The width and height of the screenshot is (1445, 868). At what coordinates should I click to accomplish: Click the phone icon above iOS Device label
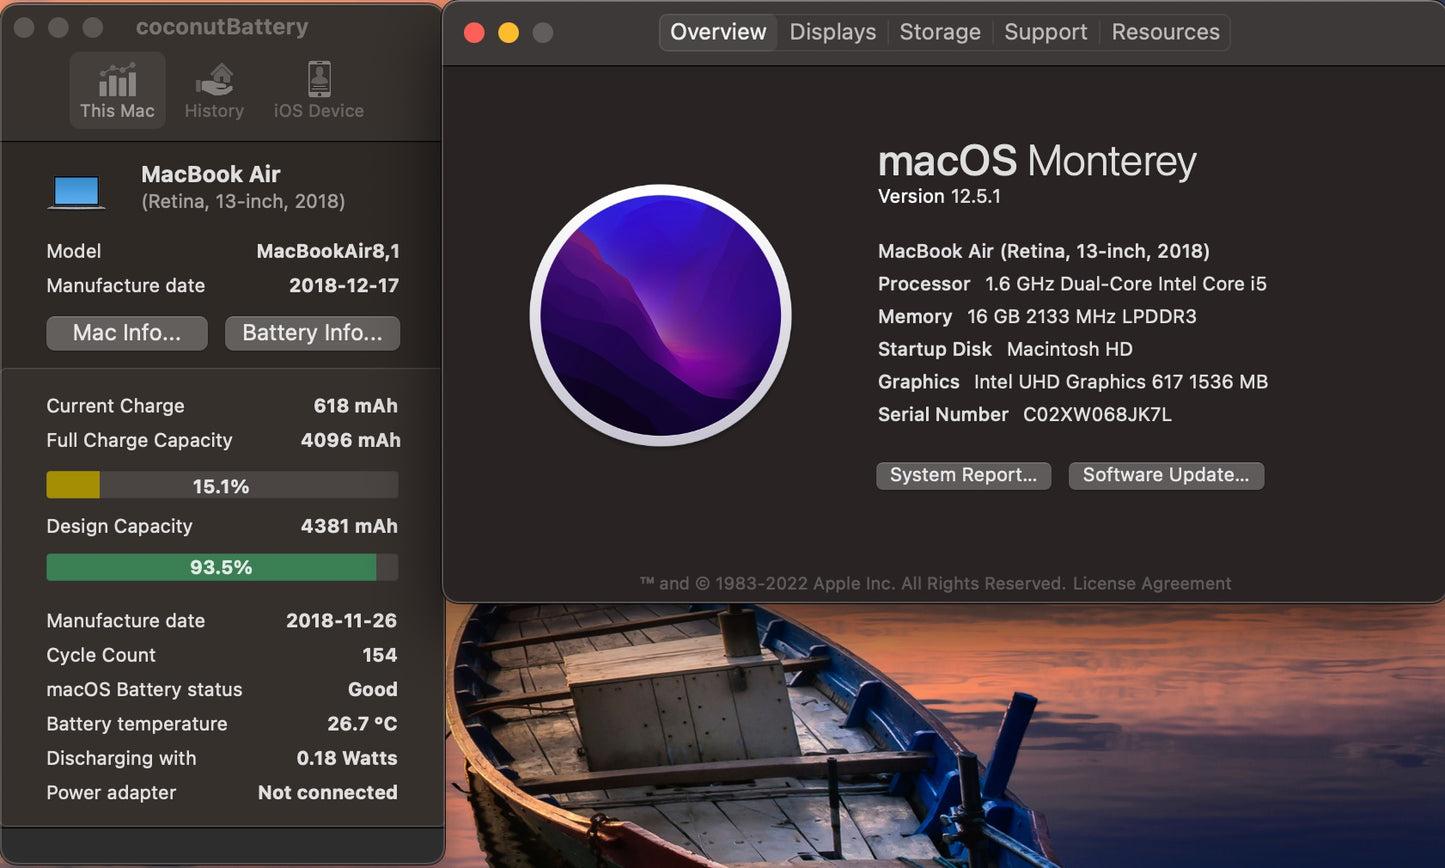(x=317, y=78)
